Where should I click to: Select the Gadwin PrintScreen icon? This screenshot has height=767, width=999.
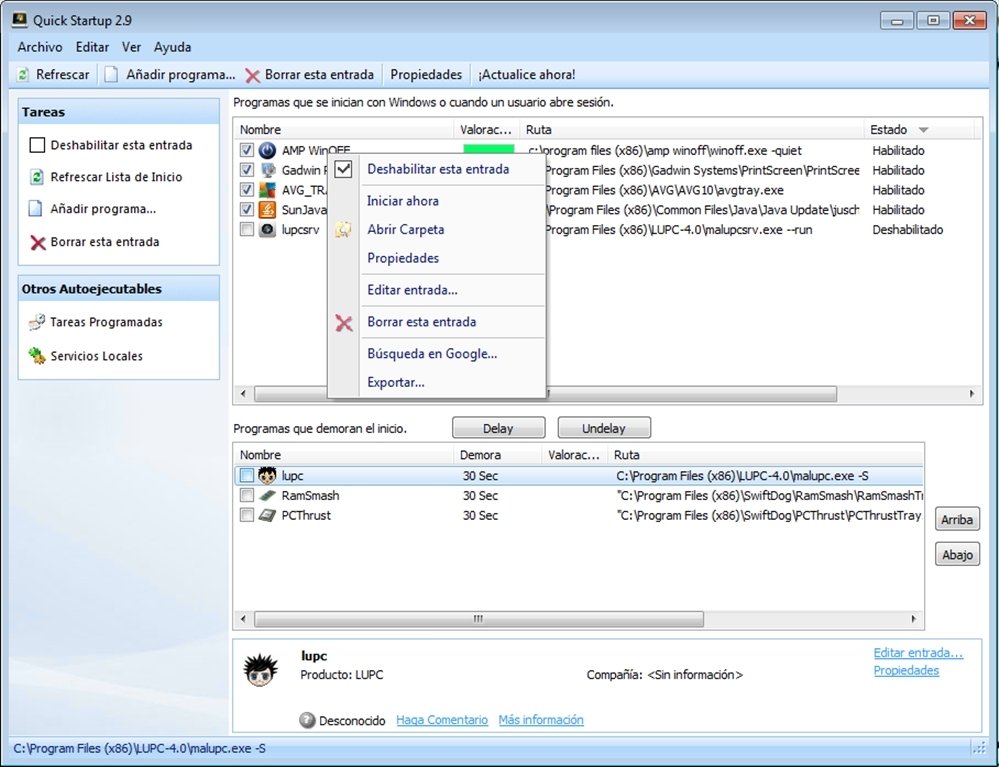coord(268,171)
